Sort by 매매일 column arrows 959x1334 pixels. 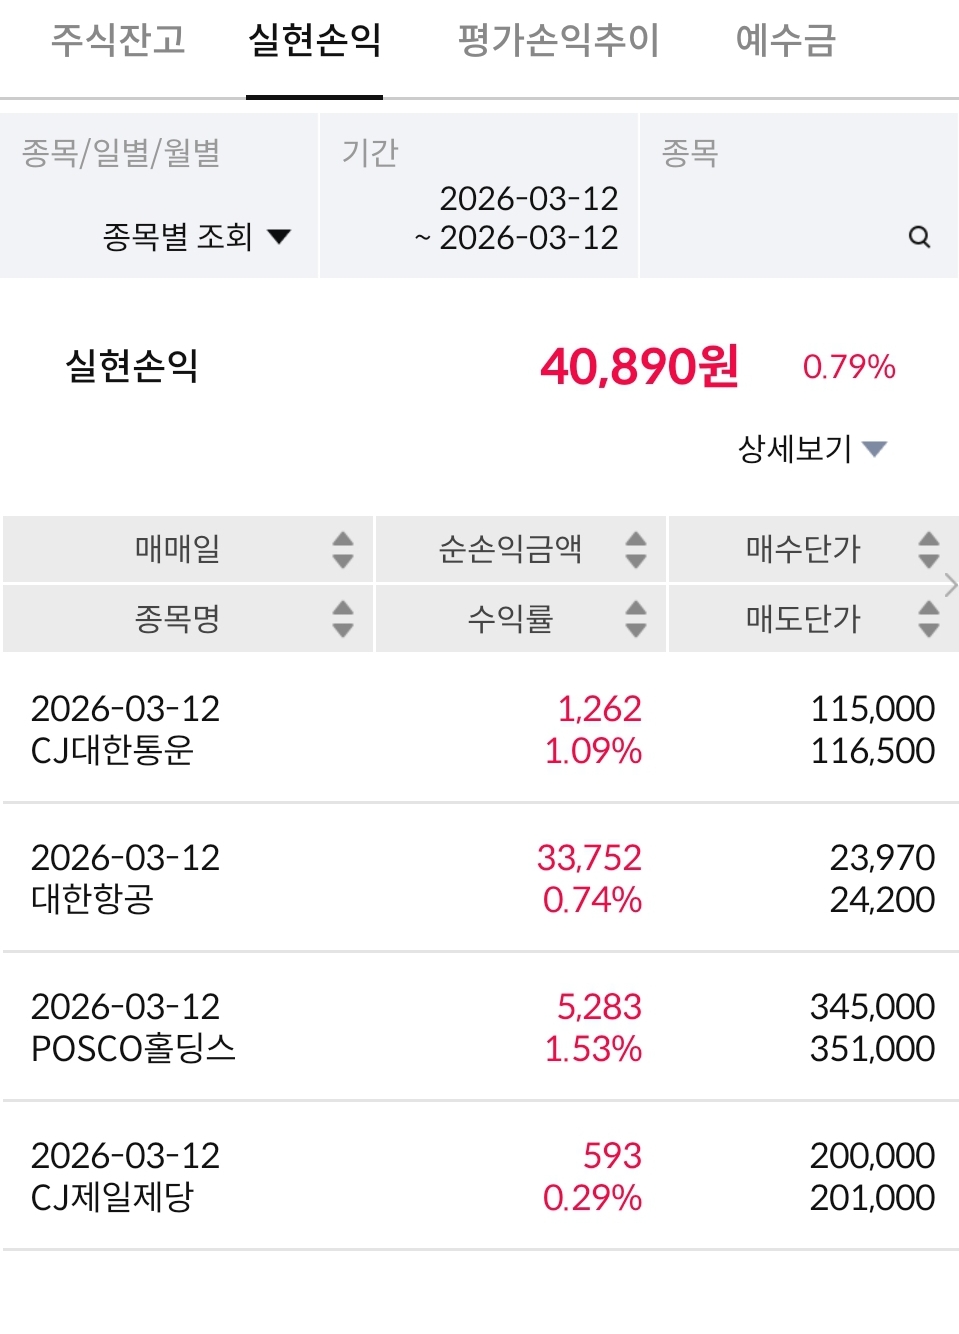point(343,549)
